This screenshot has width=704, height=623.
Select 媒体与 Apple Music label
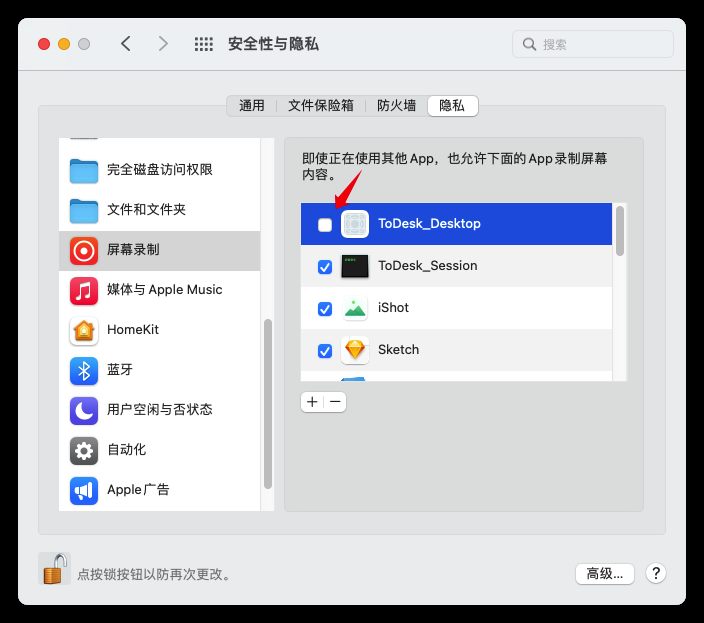coord(164,290)
